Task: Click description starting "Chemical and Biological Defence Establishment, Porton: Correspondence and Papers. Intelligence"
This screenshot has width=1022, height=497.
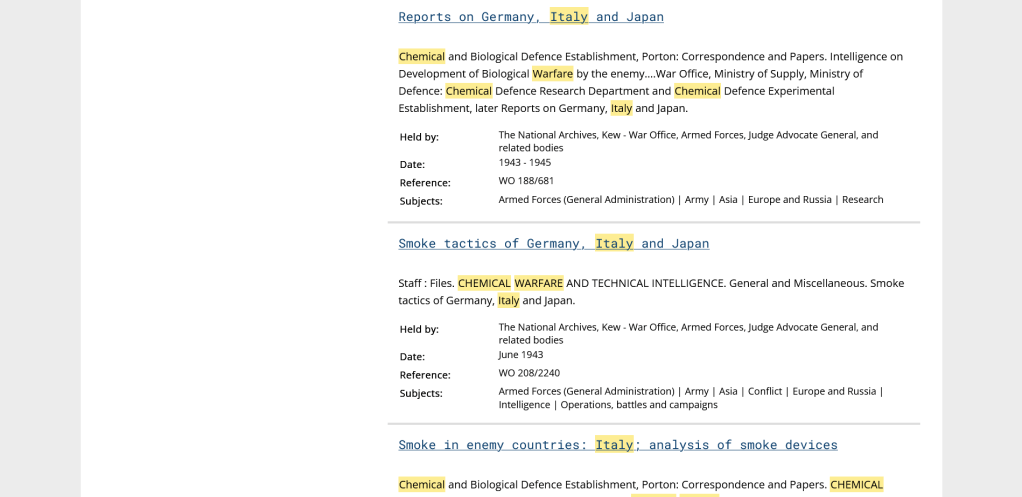Action: click(650, 82)
